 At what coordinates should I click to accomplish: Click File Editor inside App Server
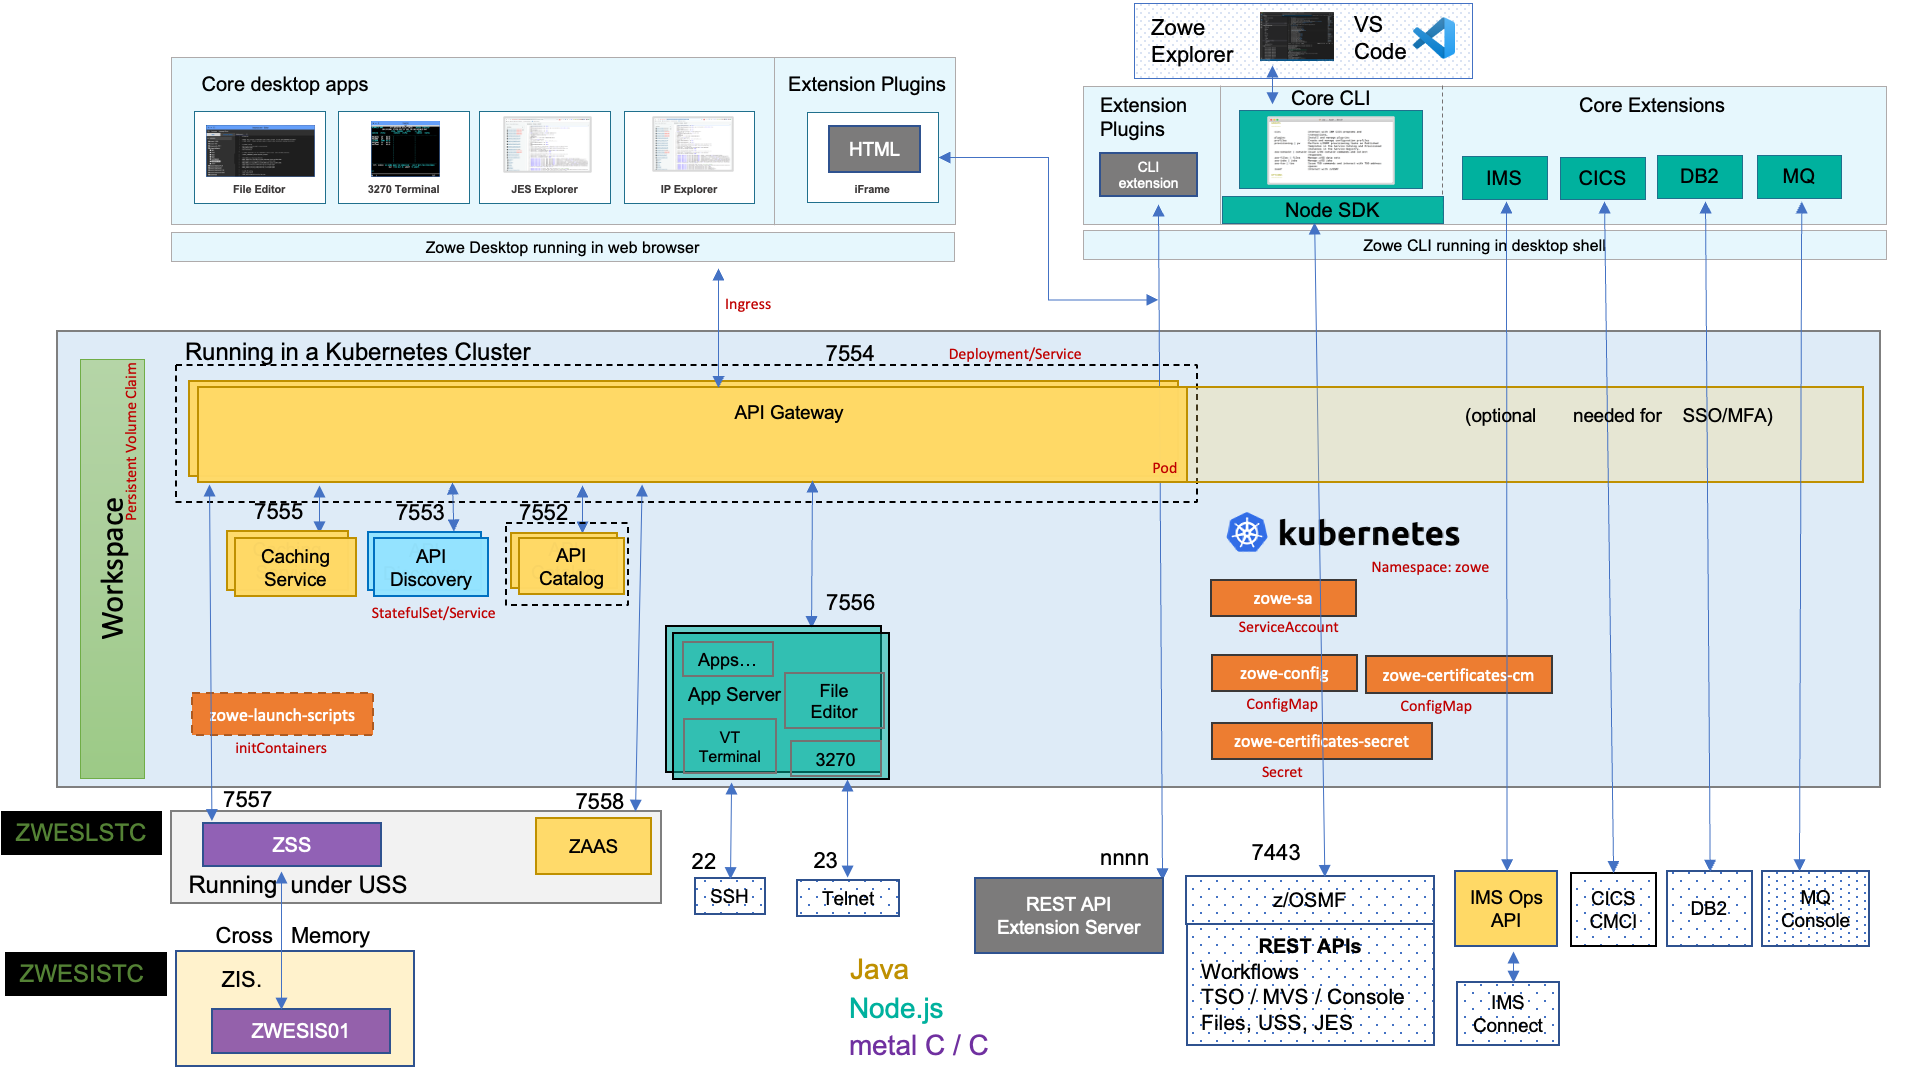pyautogui.click(x=834, y=701)
